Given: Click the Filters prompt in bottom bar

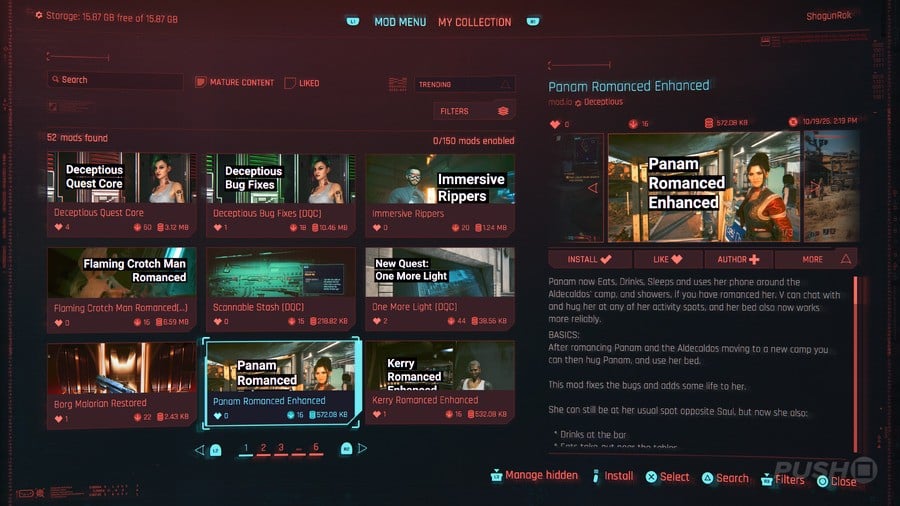Looking at the screenshot, I should click(x=782, y=480).
